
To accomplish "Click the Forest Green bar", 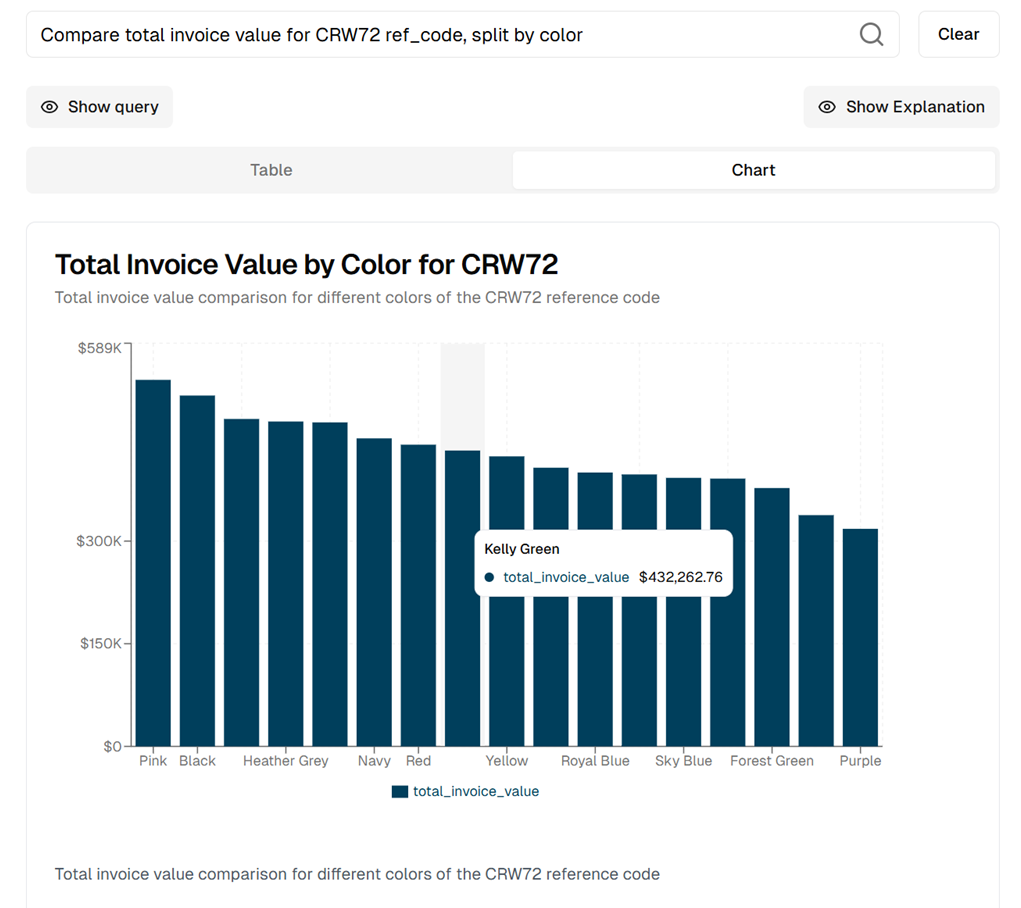I will (x=772, y=617).
